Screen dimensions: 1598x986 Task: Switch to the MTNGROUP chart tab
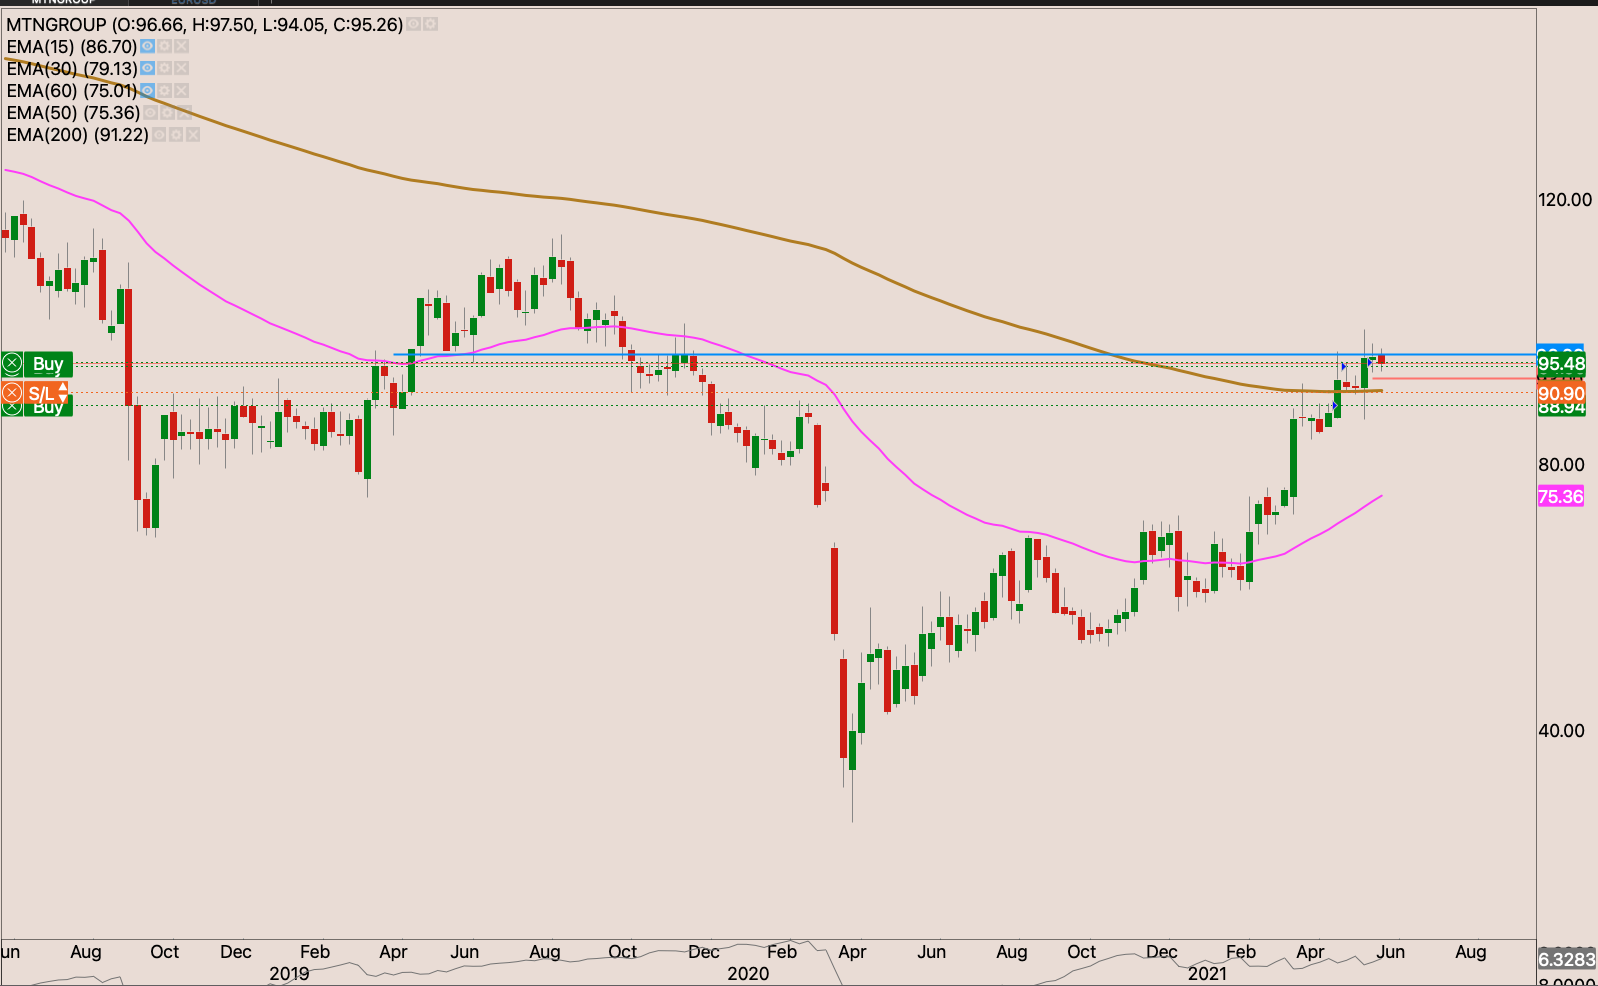[x=63, y=3]
